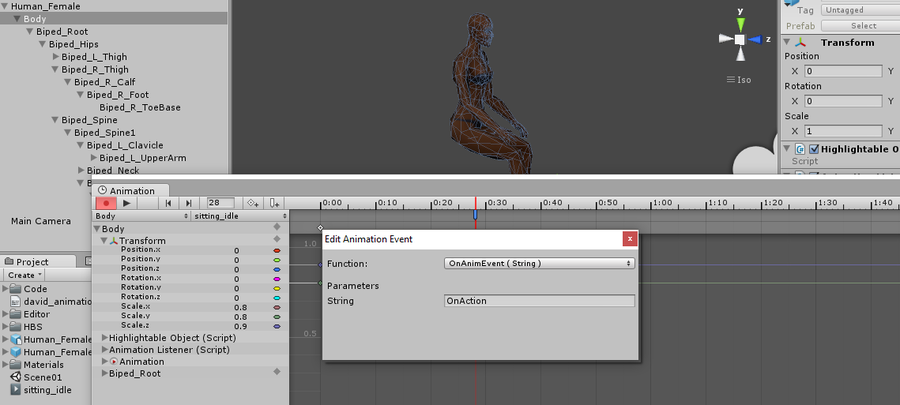
Task: Toggle the Iso projection mode label
Action: coord(742,79)
